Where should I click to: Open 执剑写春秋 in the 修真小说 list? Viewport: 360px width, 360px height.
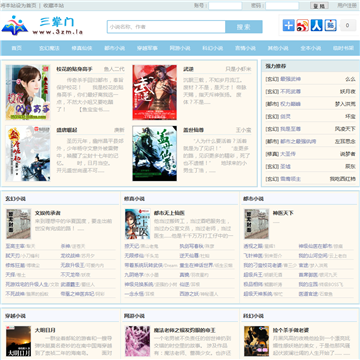coord(191,246)
